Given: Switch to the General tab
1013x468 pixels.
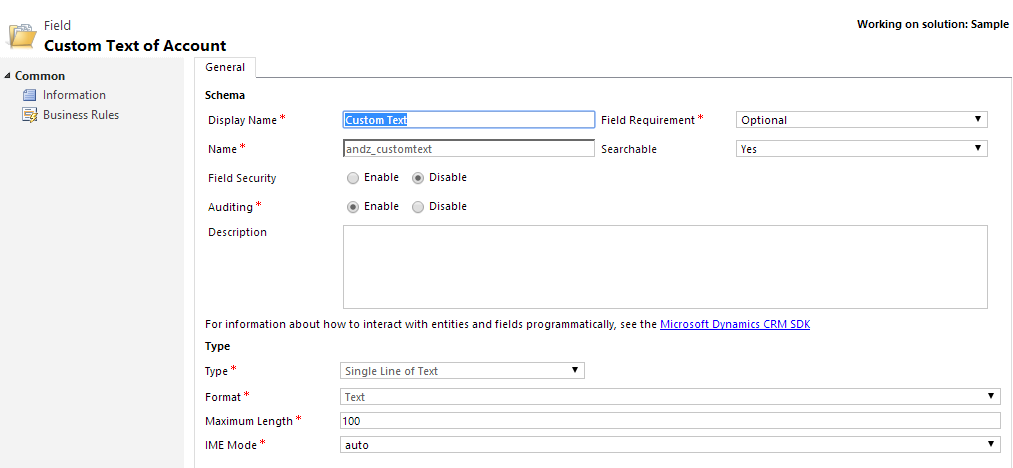Looking at the screenshot, I should click(225, 68).
